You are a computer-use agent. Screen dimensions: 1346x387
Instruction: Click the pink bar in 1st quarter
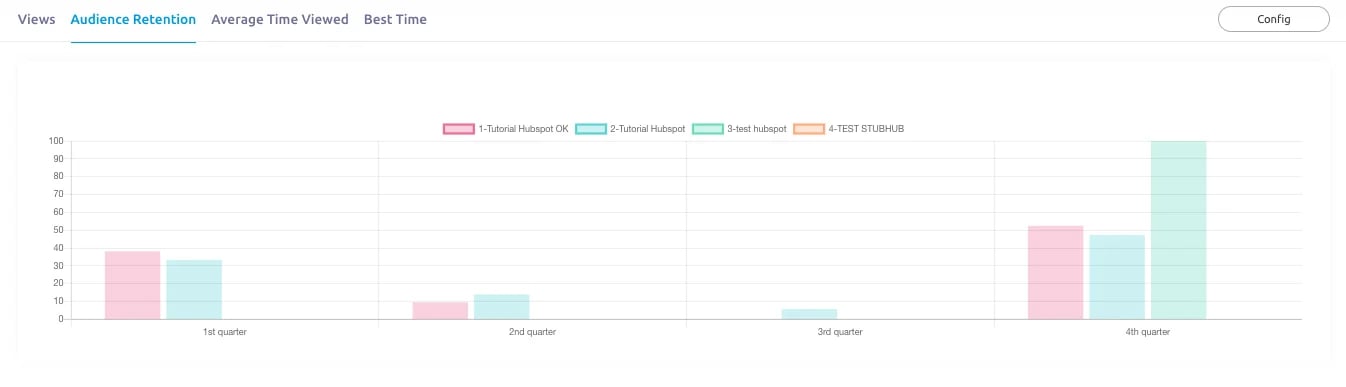click(x=133, y=286)
